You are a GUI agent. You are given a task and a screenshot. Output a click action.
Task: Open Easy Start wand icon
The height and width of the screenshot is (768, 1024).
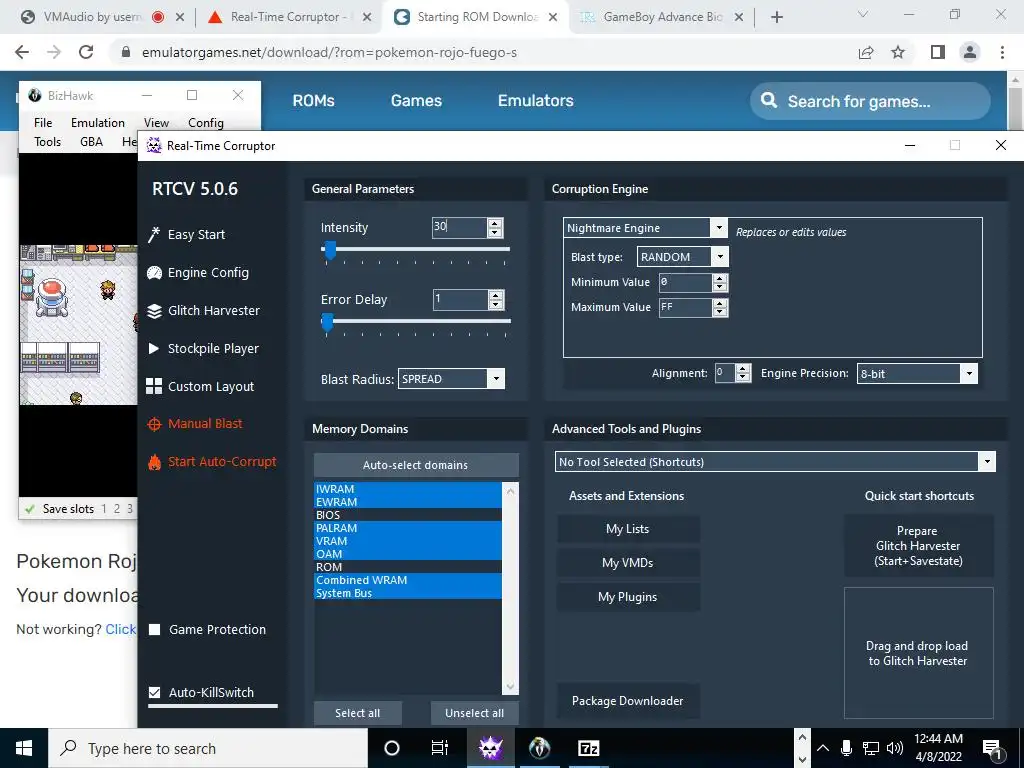154,234
